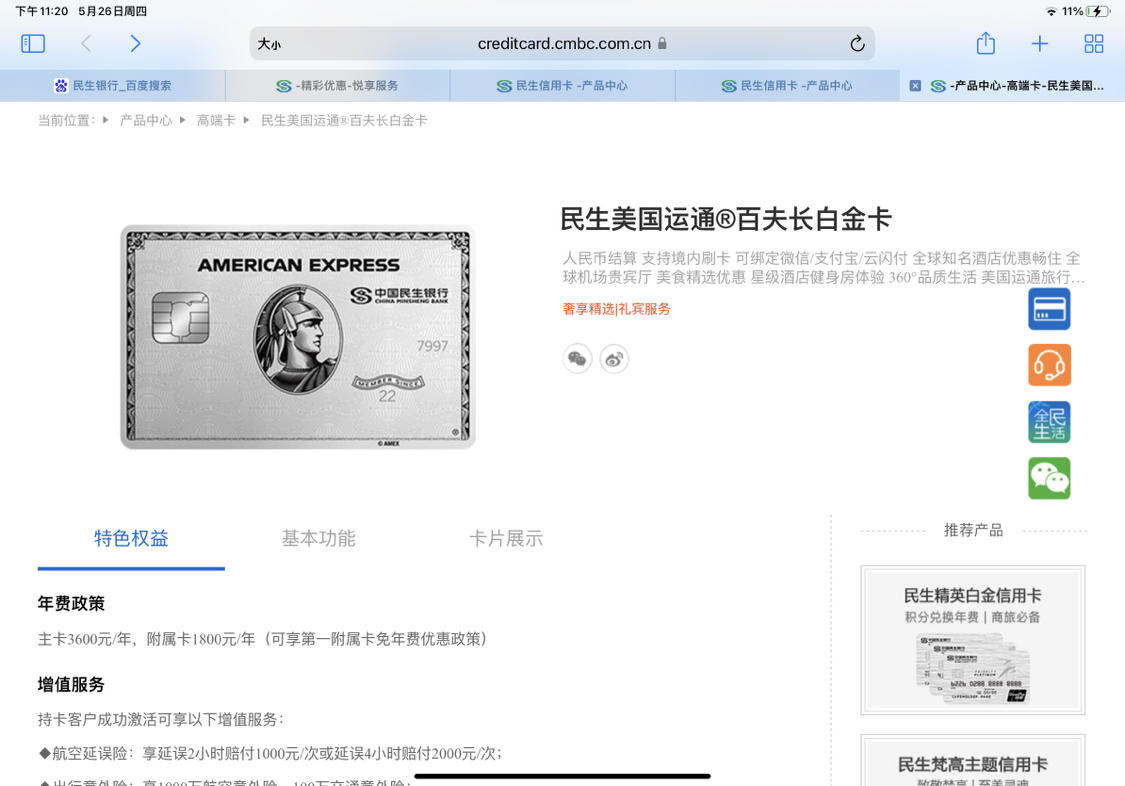The height and width of the screenshot is (786, 1125).
Task: Share via the WeChat icon
Action: click(x=577, y=359)
